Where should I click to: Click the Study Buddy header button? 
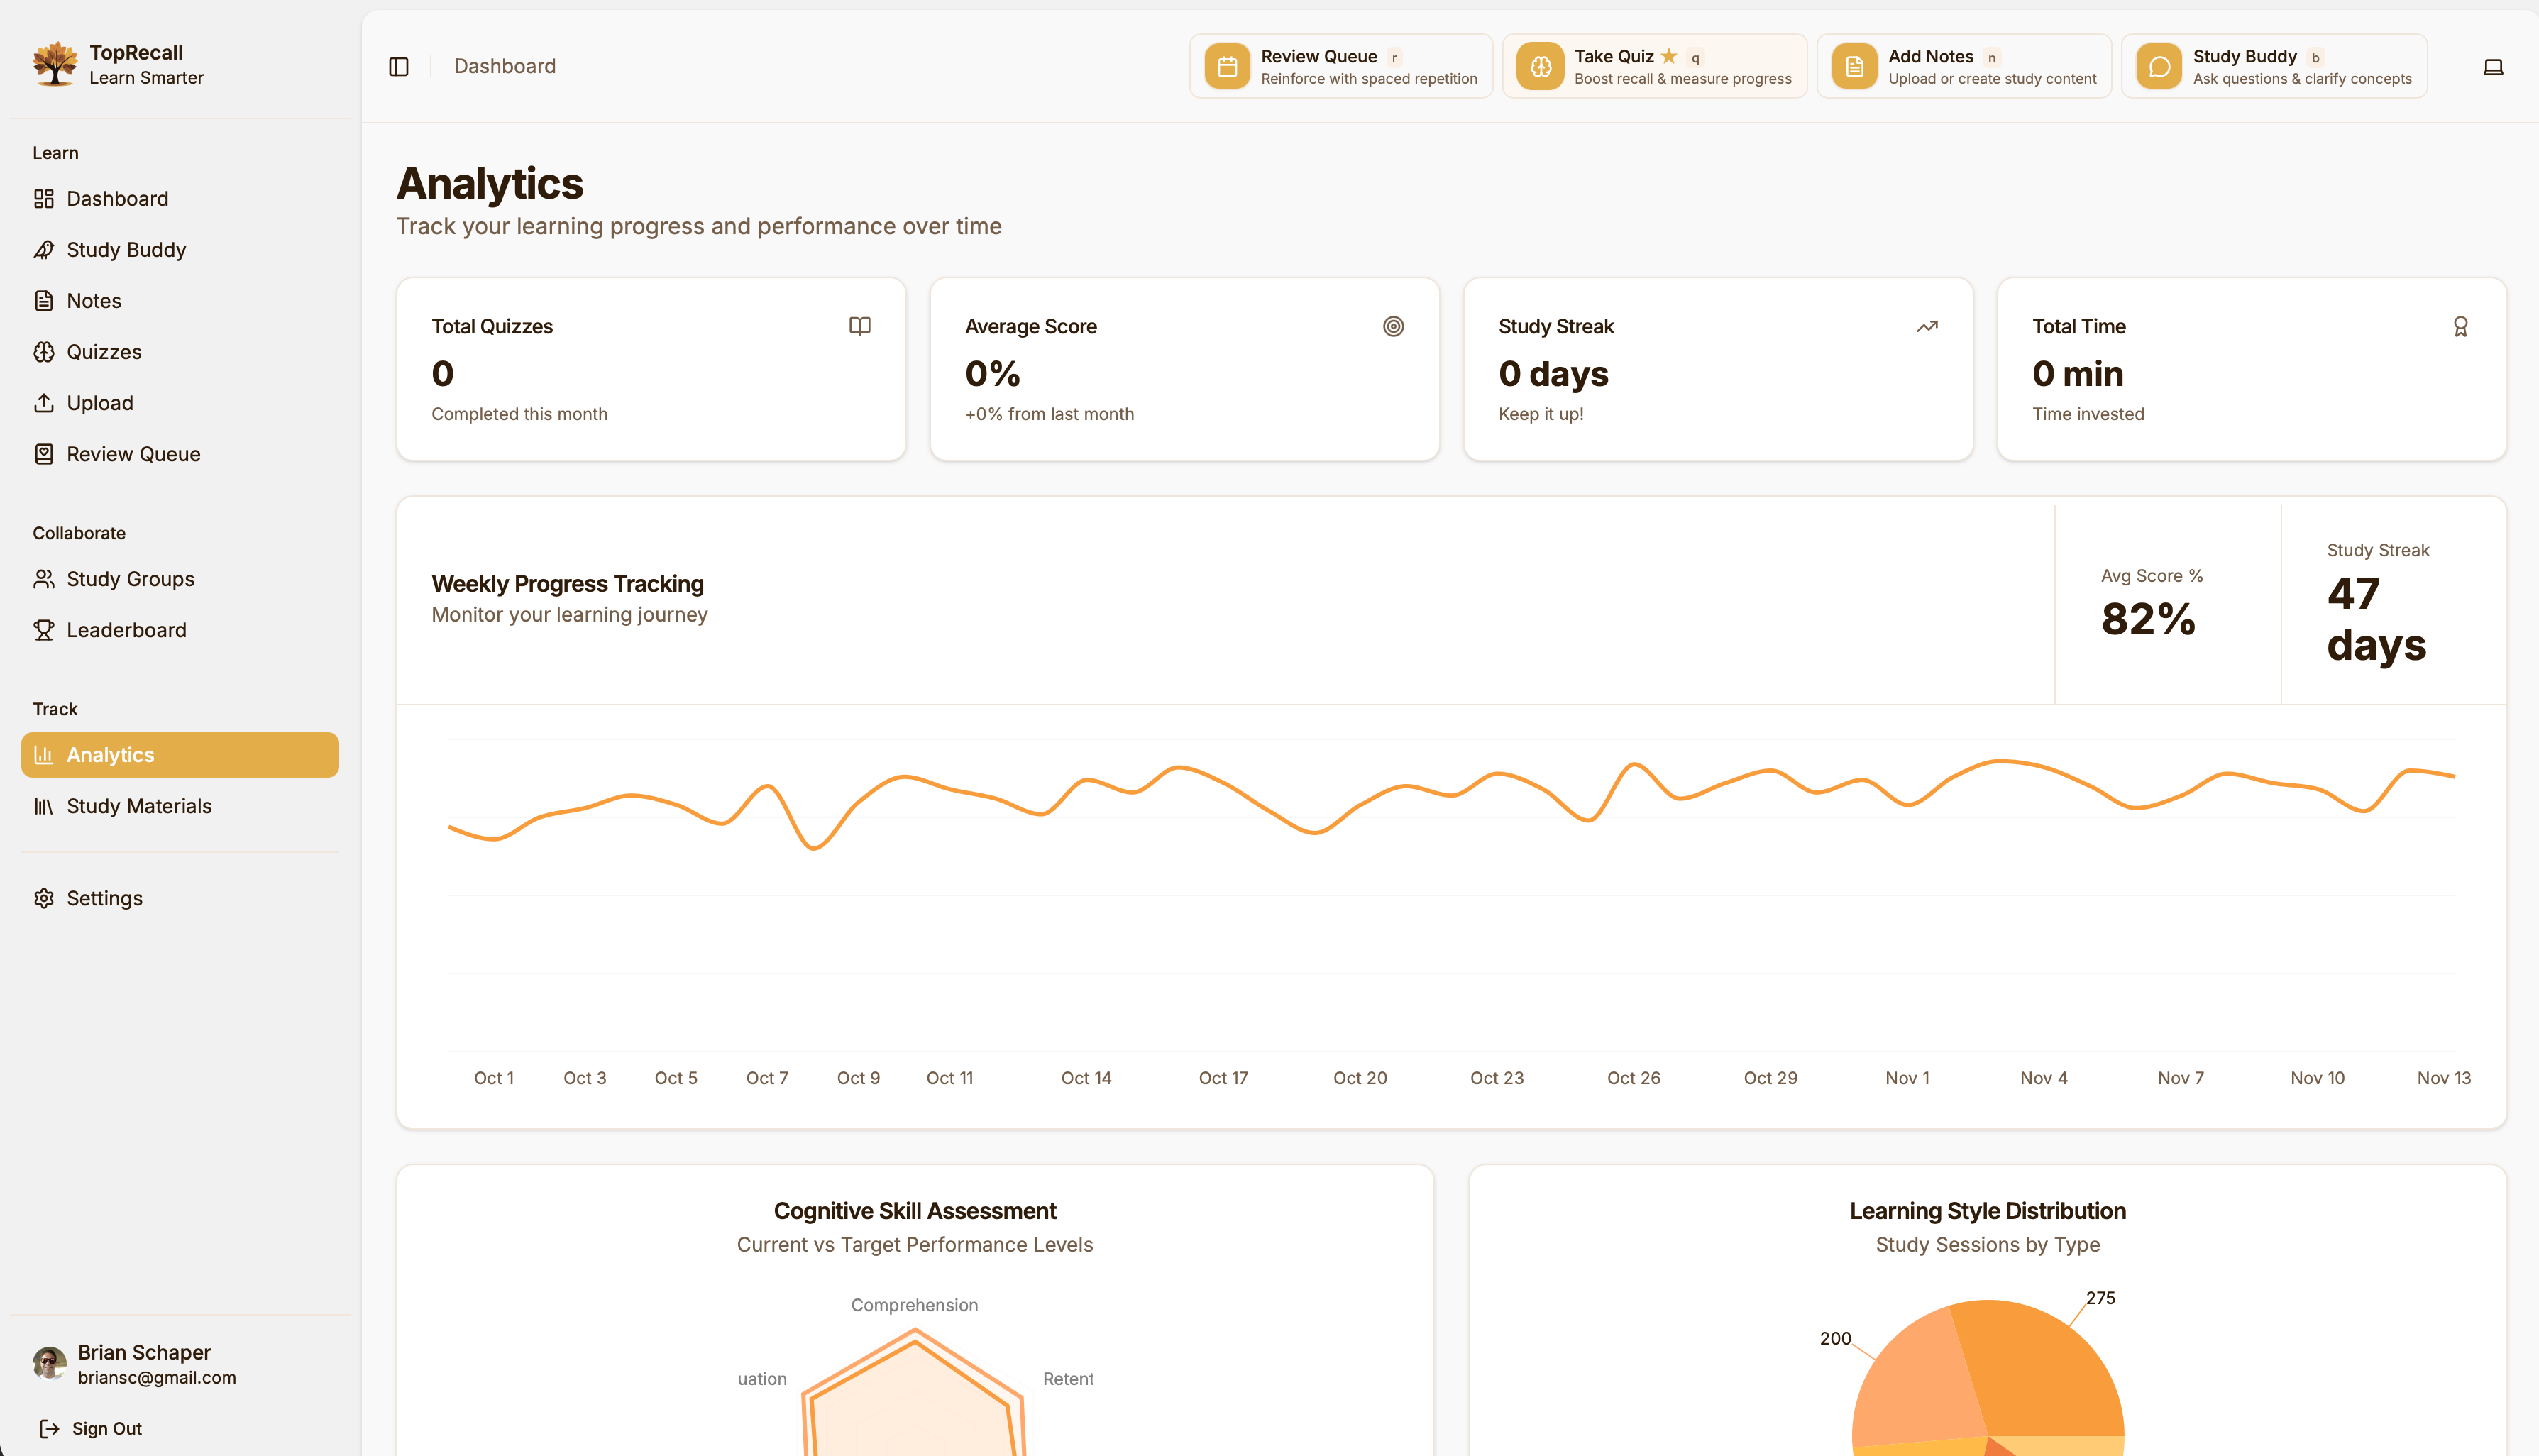[x=2274, y=66]
